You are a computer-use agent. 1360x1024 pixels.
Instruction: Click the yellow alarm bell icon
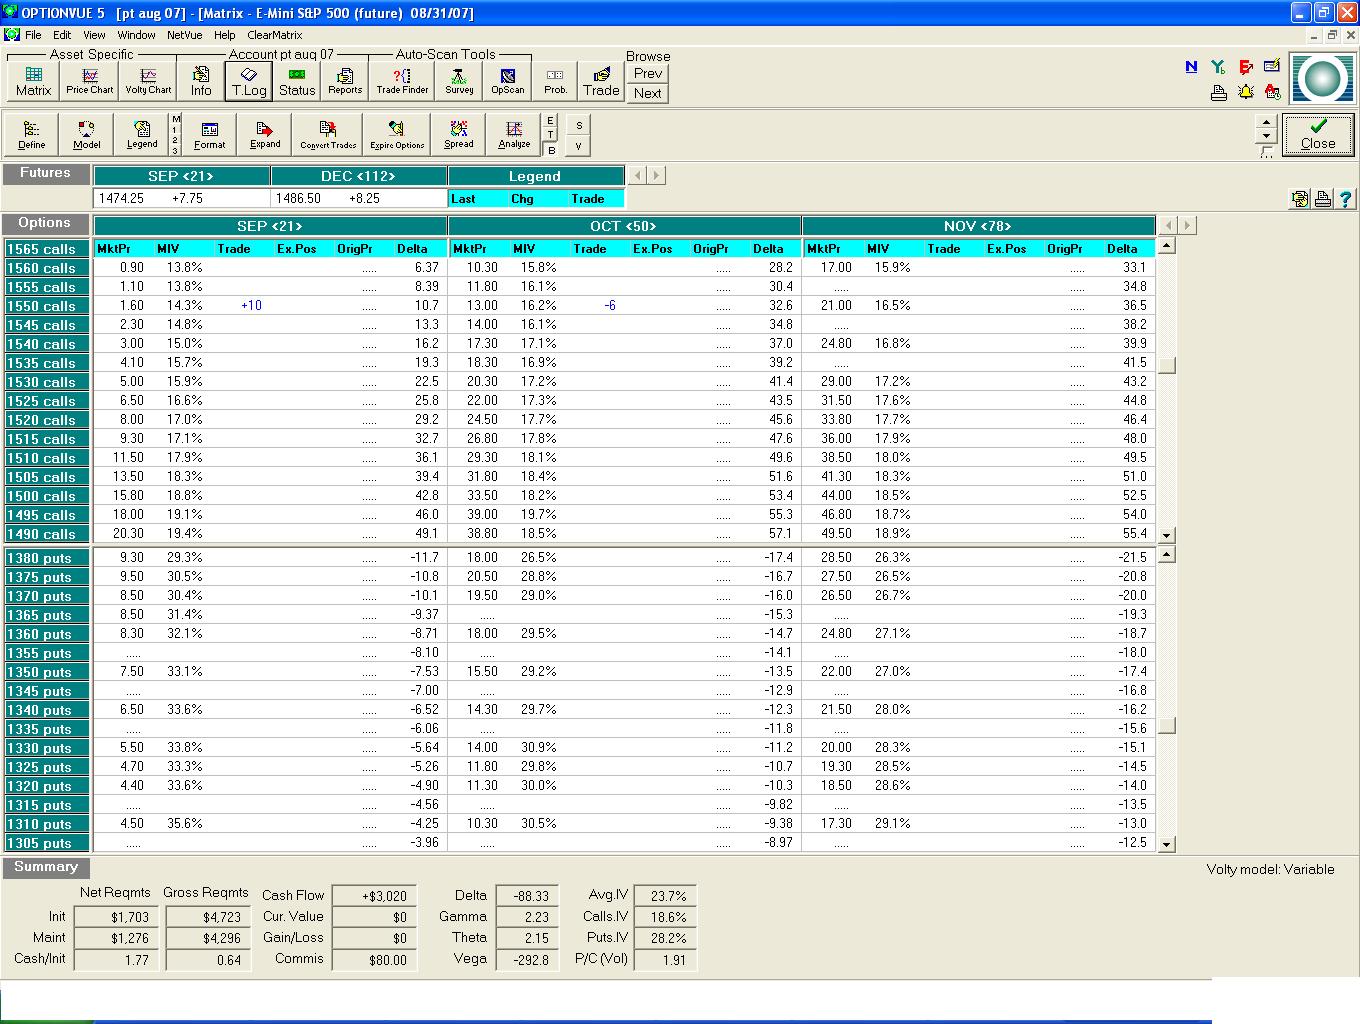tap(1245, 92)
